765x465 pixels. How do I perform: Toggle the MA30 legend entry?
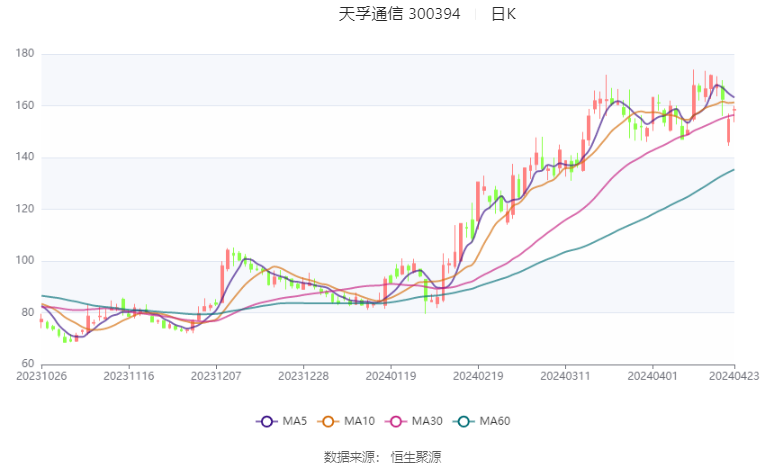(x=414, y=422)
